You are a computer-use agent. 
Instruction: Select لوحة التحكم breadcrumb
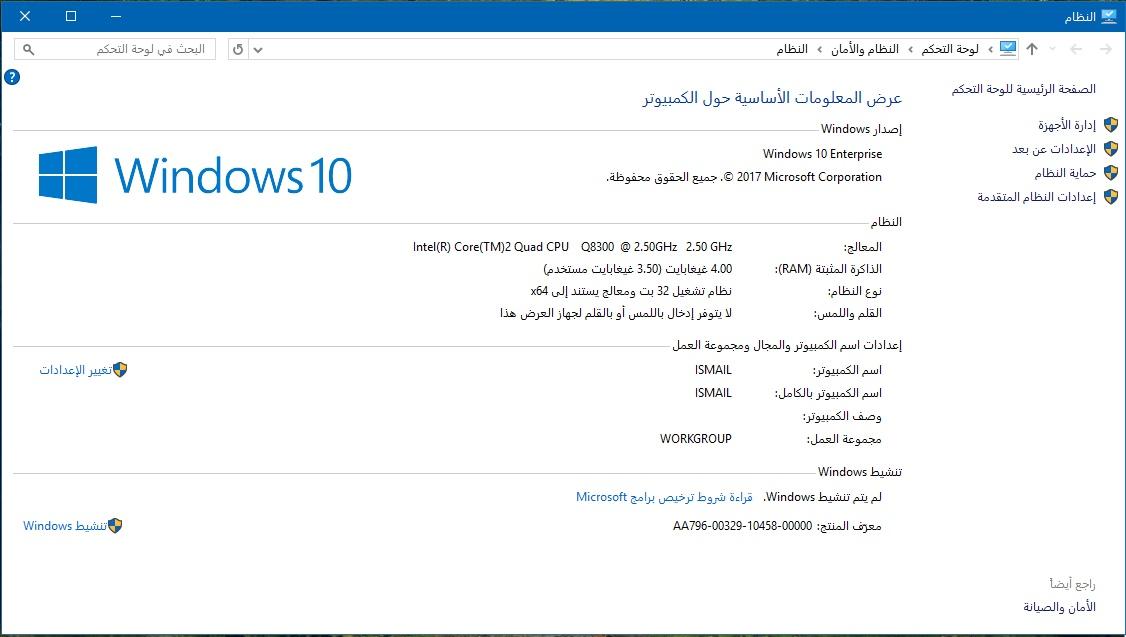pyautogui.click(x=950, y=49)
